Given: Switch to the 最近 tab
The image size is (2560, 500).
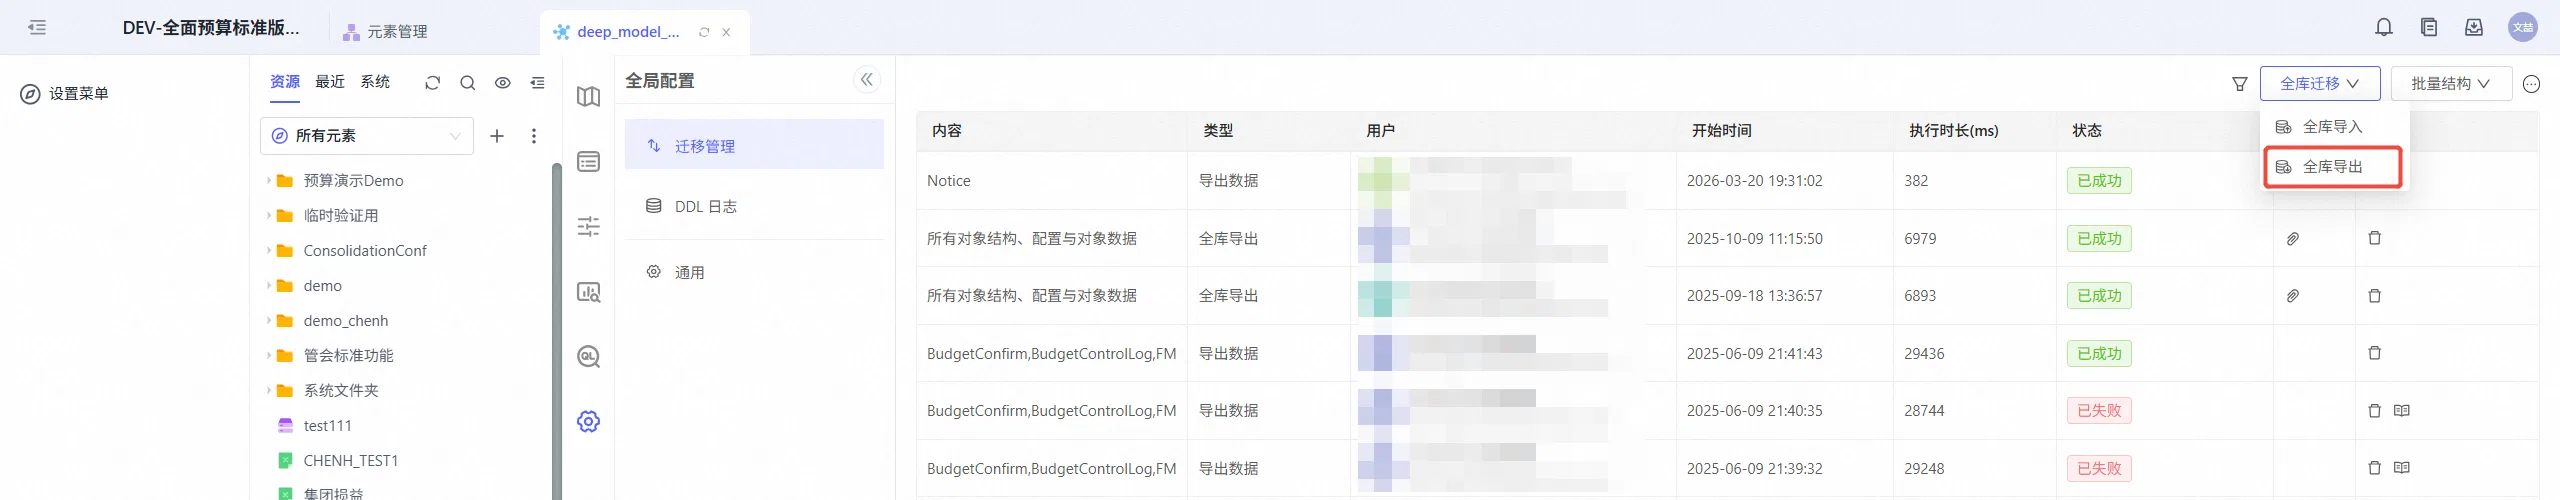Looking at the screenshot, I should pos(330,82).
